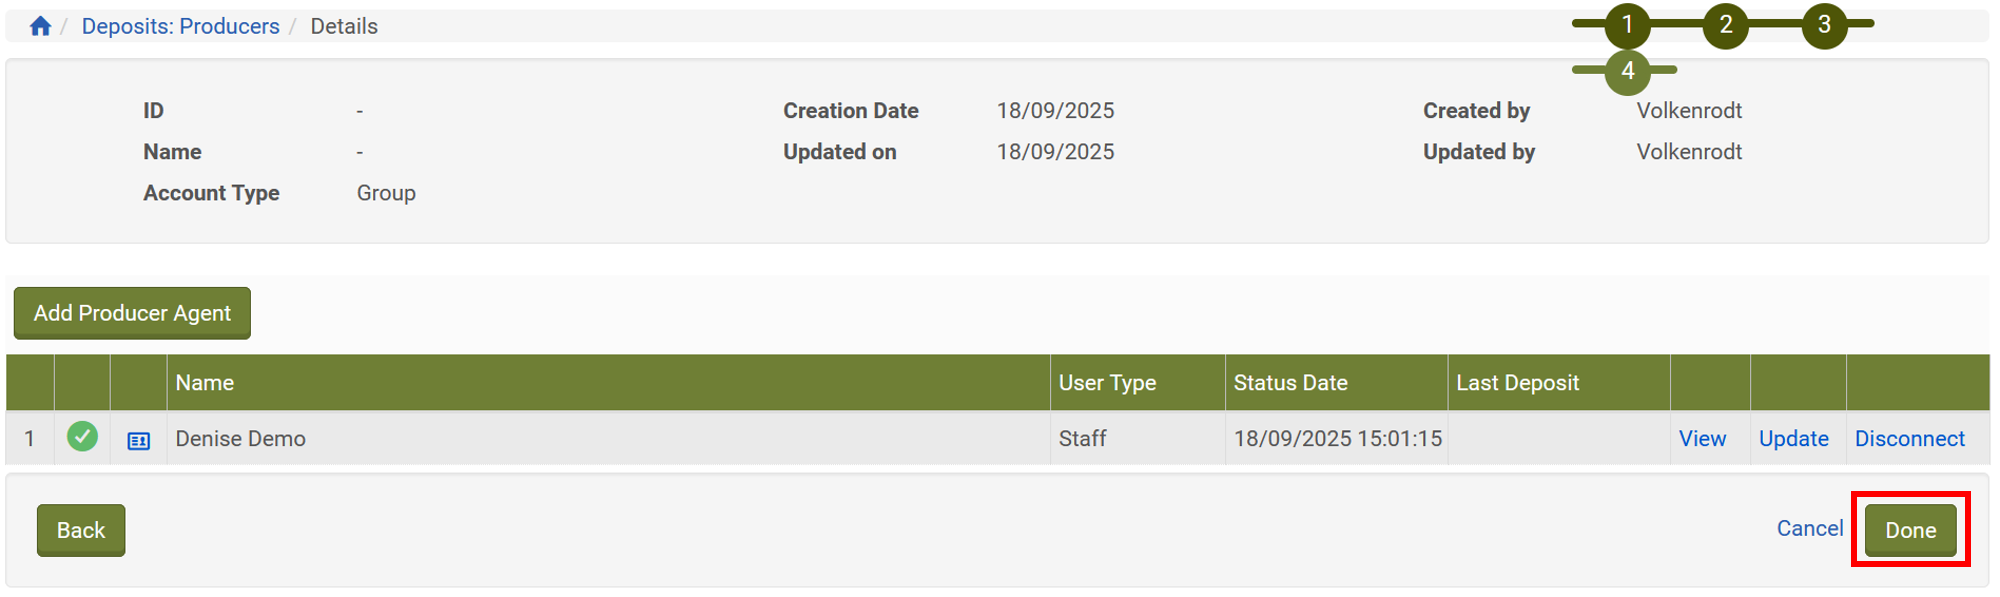Cancel the producer creation
The width and height of the screenshot is (2000, 597).
click(1809, 528)
